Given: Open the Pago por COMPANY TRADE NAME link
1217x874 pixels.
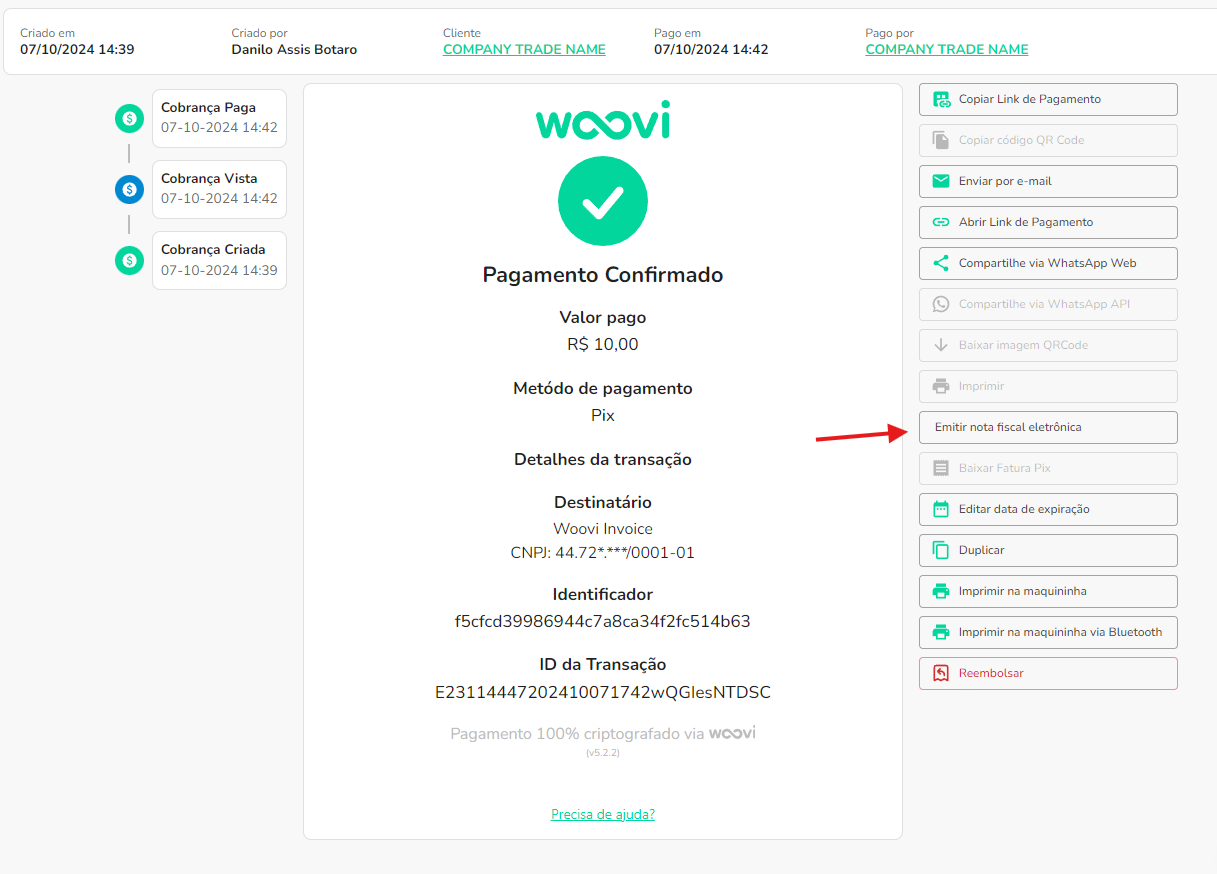Looking at the screenshot, I should pos(946,49).
